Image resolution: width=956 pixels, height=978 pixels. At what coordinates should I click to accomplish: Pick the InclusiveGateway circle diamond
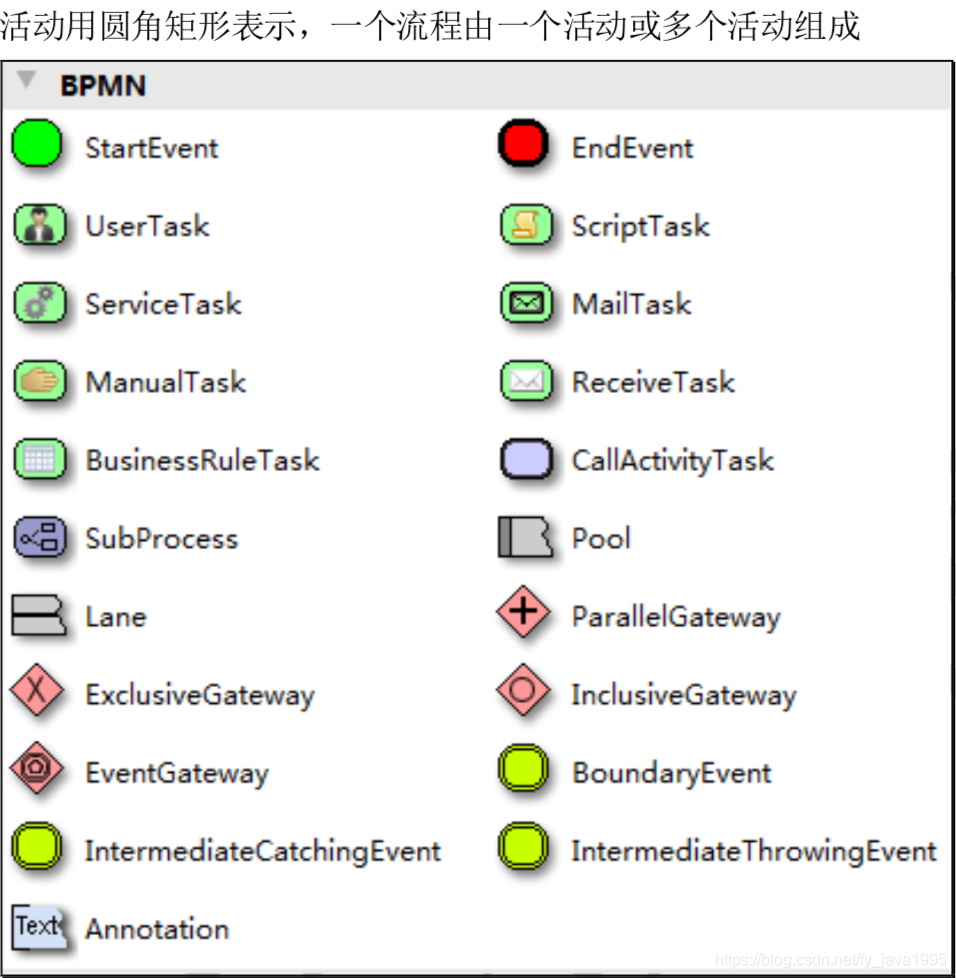pos(523,690)
